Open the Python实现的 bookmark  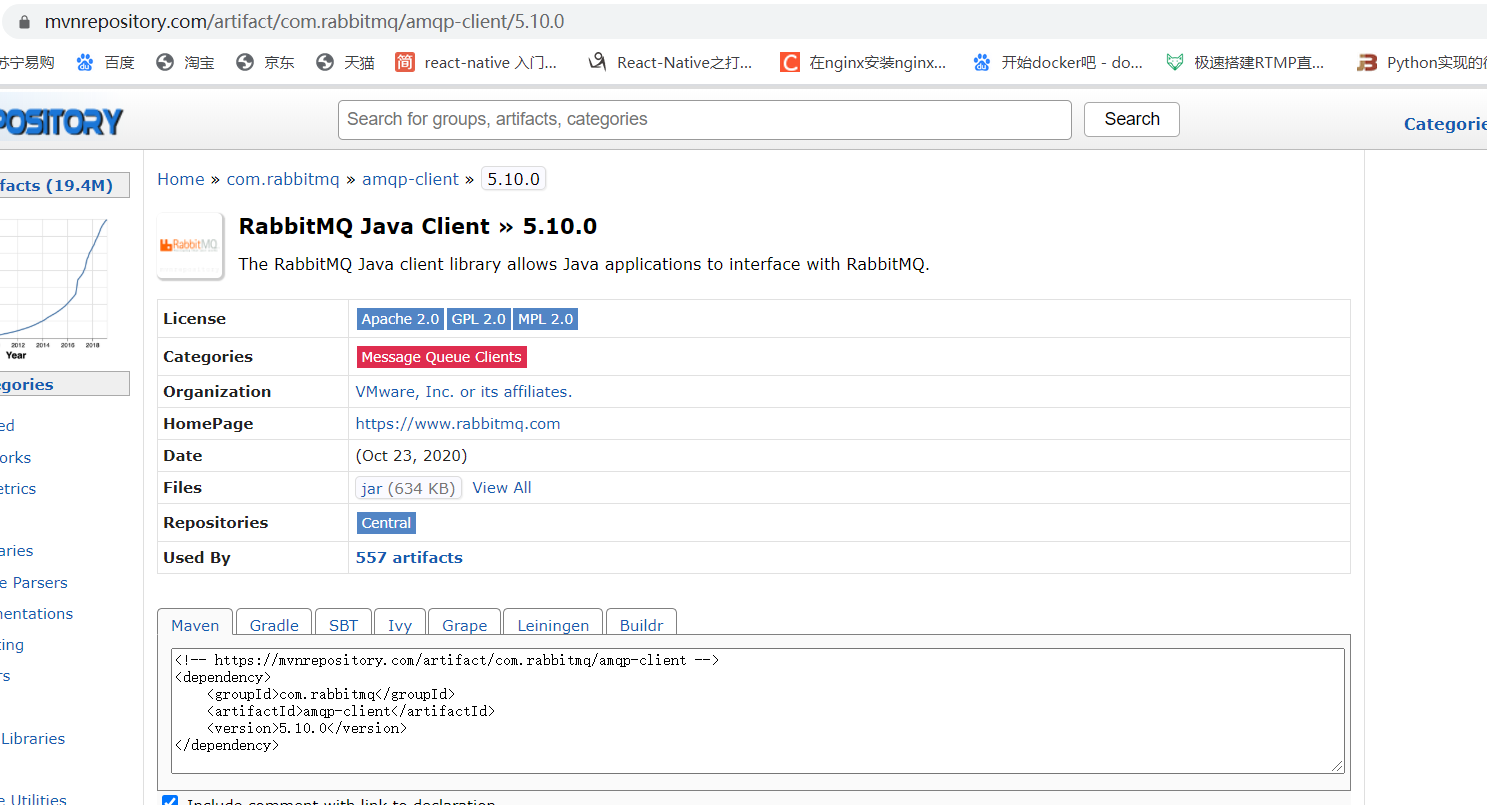(x=1421, y=62)
